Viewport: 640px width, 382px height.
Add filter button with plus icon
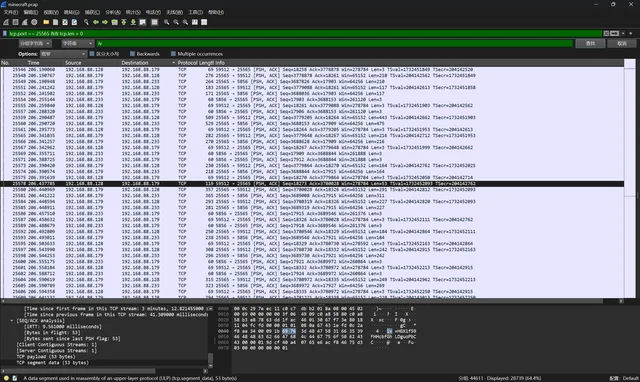tap(631, 33)
